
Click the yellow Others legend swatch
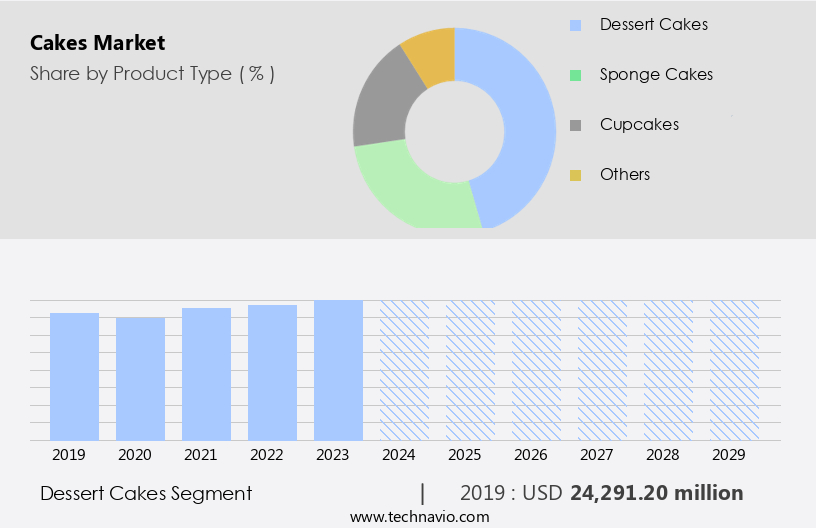(575, 175)
